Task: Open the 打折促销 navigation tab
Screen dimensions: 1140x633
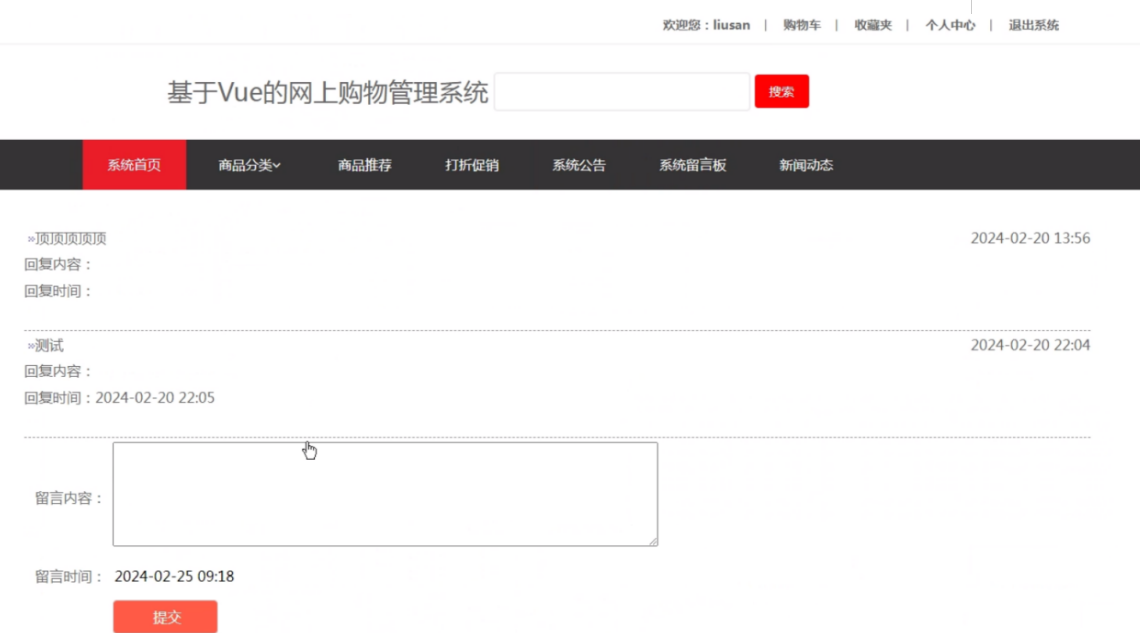Action: (472, 165)
